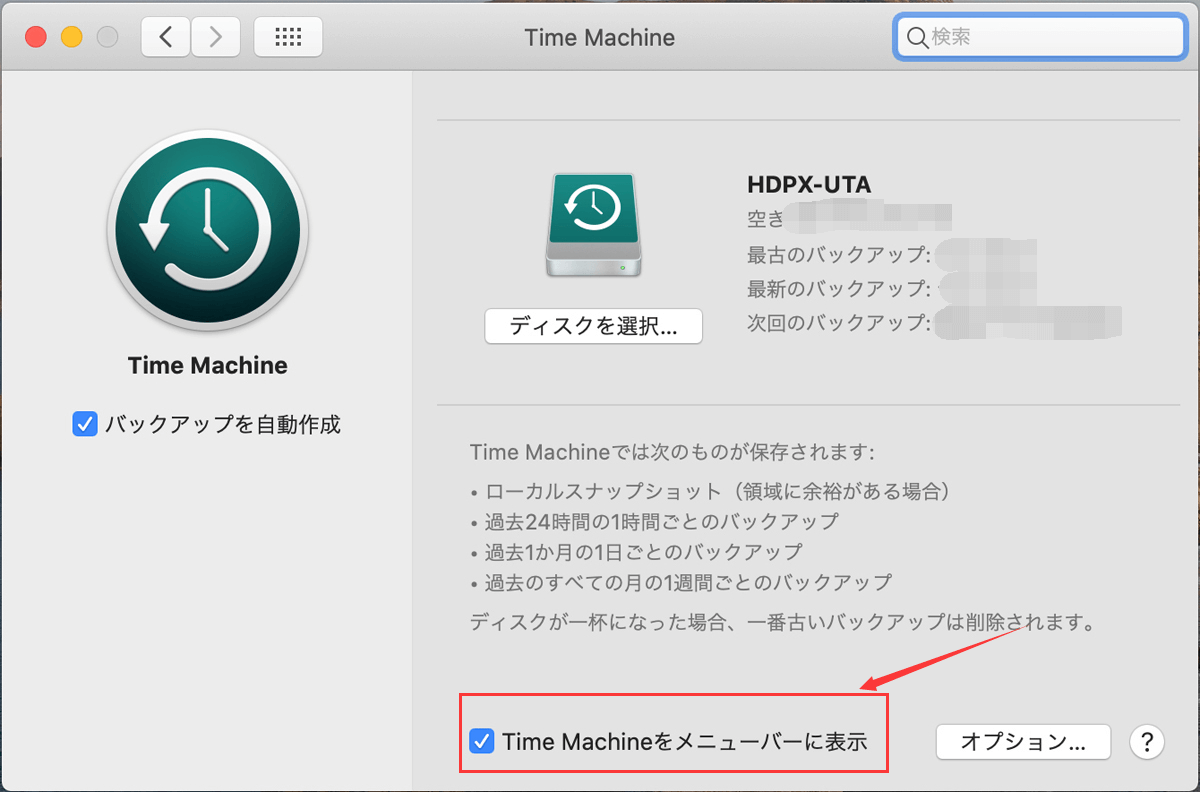Show all preferences via grid icon
The image size is (1200, 792).
[x=288, y=37]
